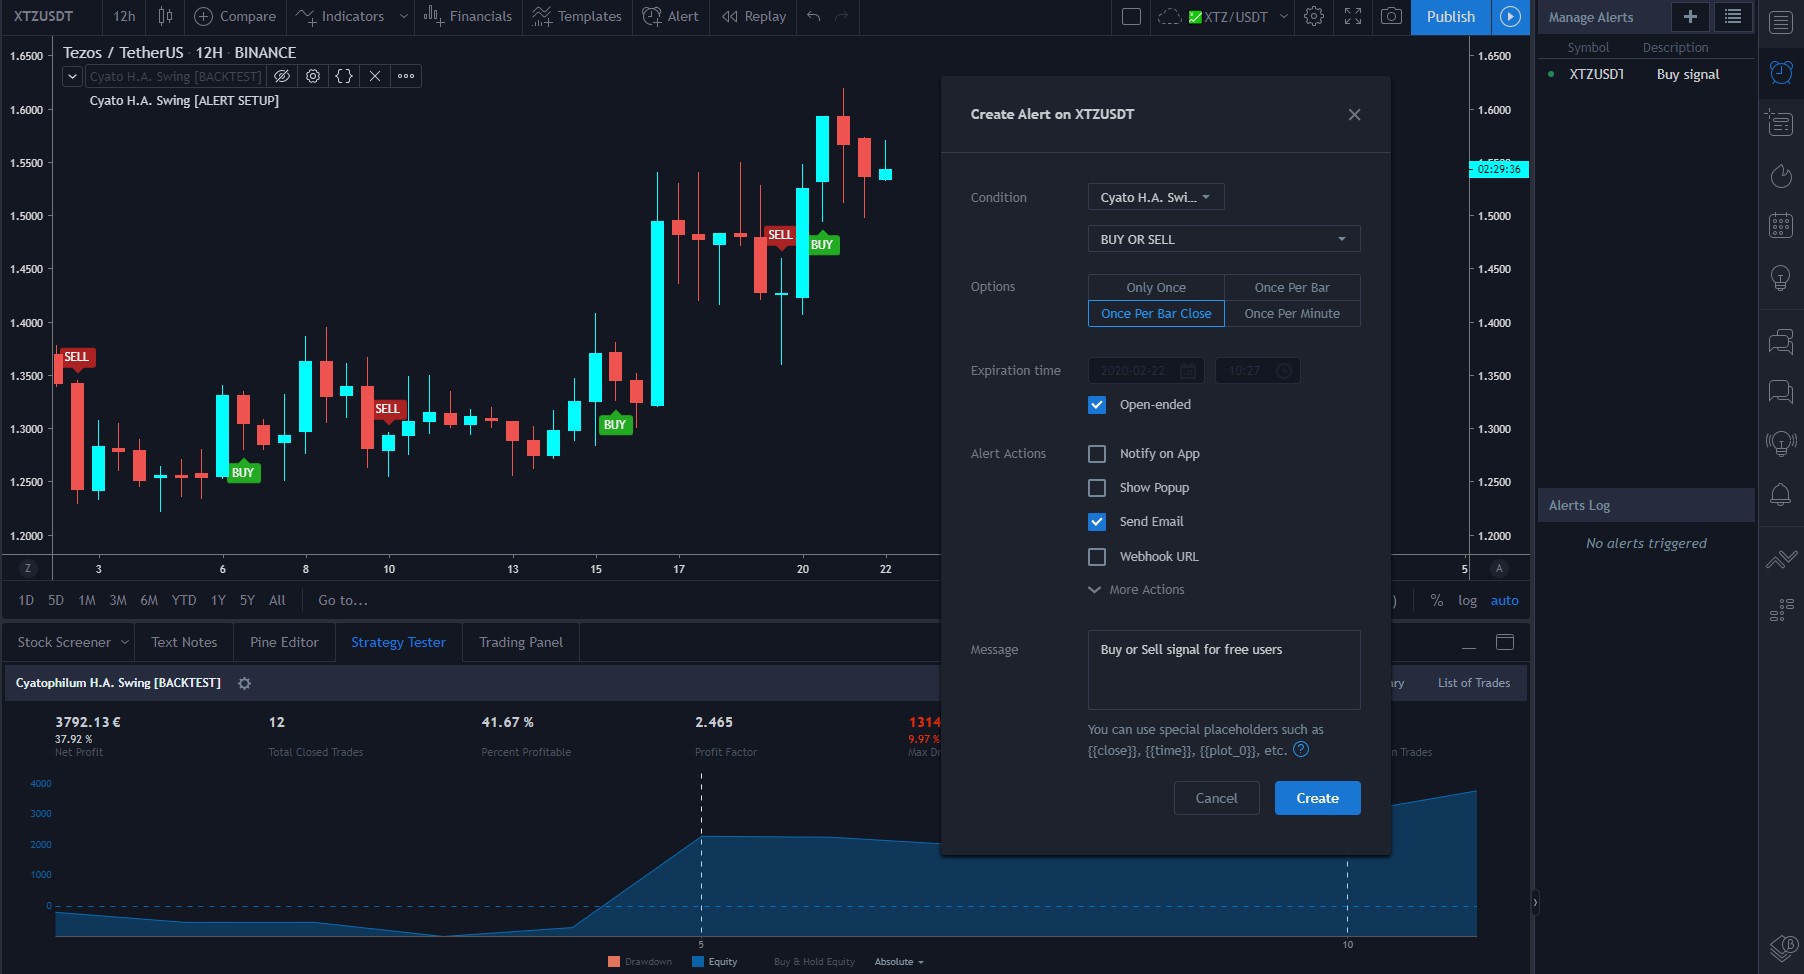
Task: Select the Only Once option
Action: pos(1156,287)
